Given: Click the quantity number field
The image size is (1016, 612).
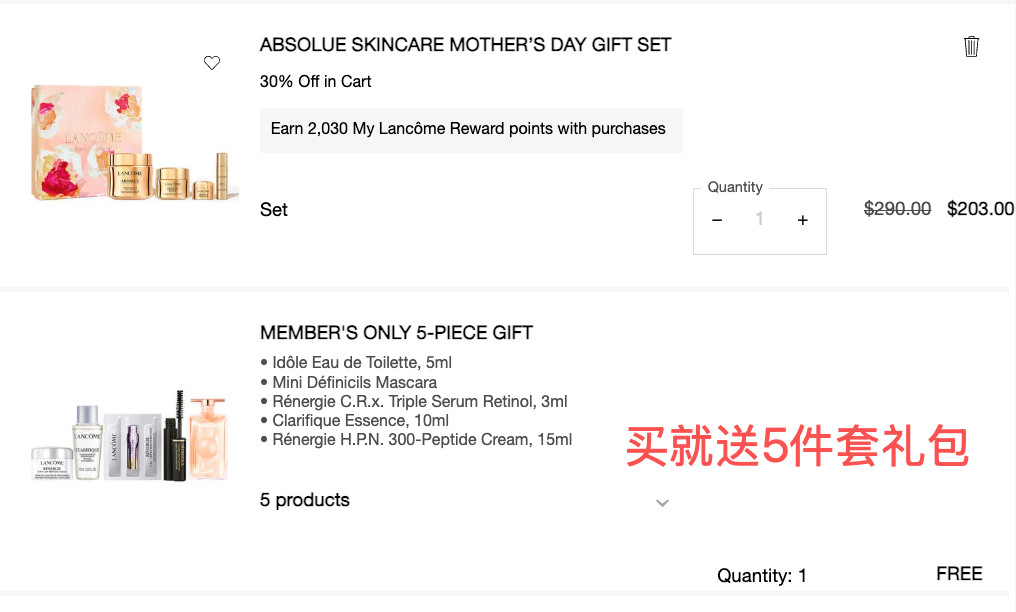Looking at the screenshot, I should pos(759,221).
